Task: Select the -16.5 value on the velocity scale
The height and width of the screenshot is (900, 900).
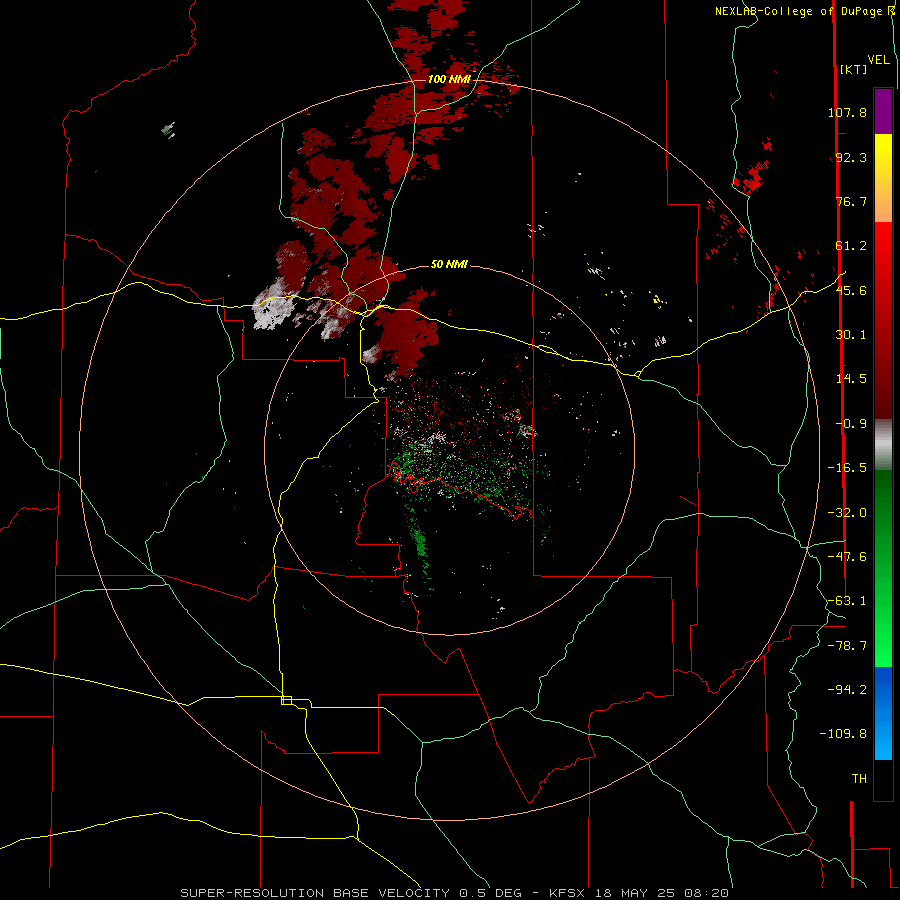Action: click(847, 468)
